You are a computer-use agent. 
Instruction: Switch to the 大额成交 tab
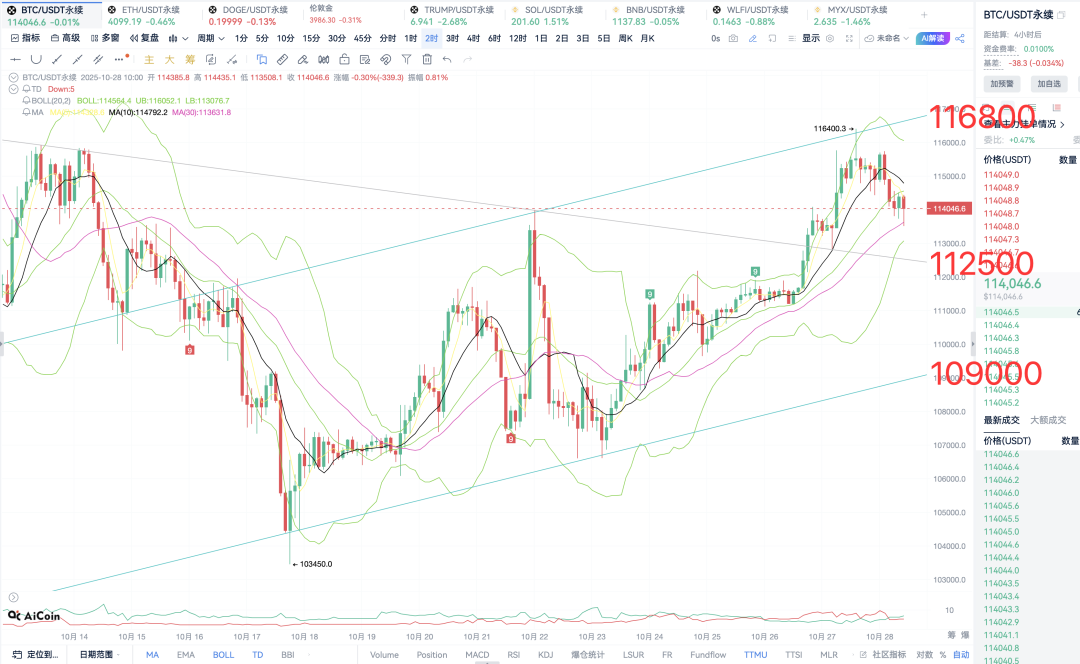tap(1047, 420)
